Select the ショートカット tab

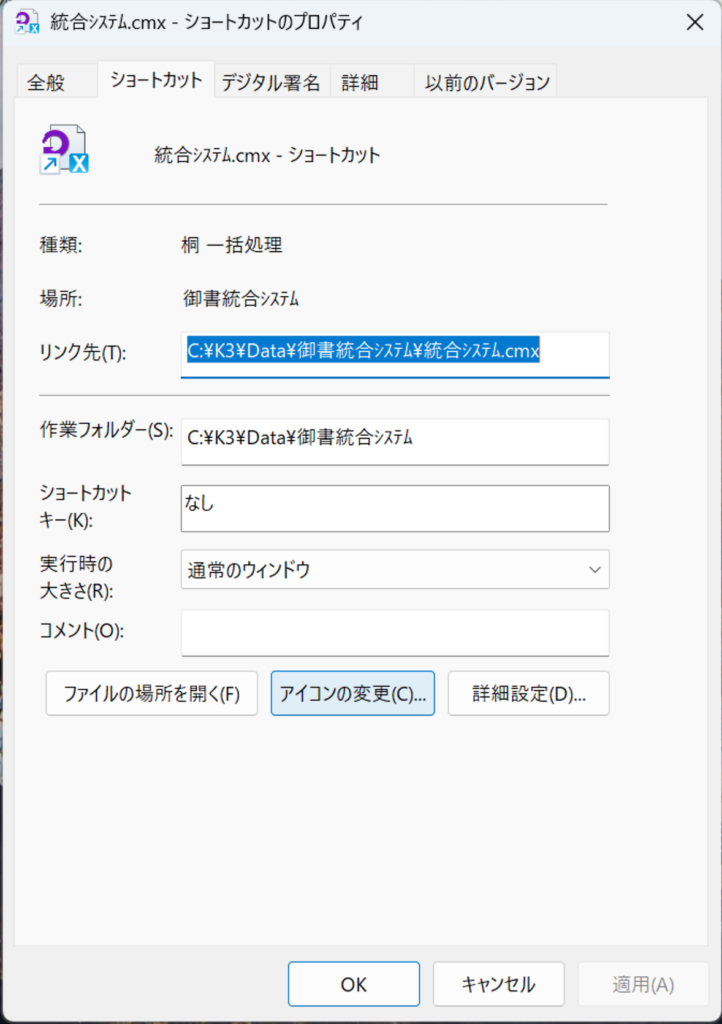156,80
